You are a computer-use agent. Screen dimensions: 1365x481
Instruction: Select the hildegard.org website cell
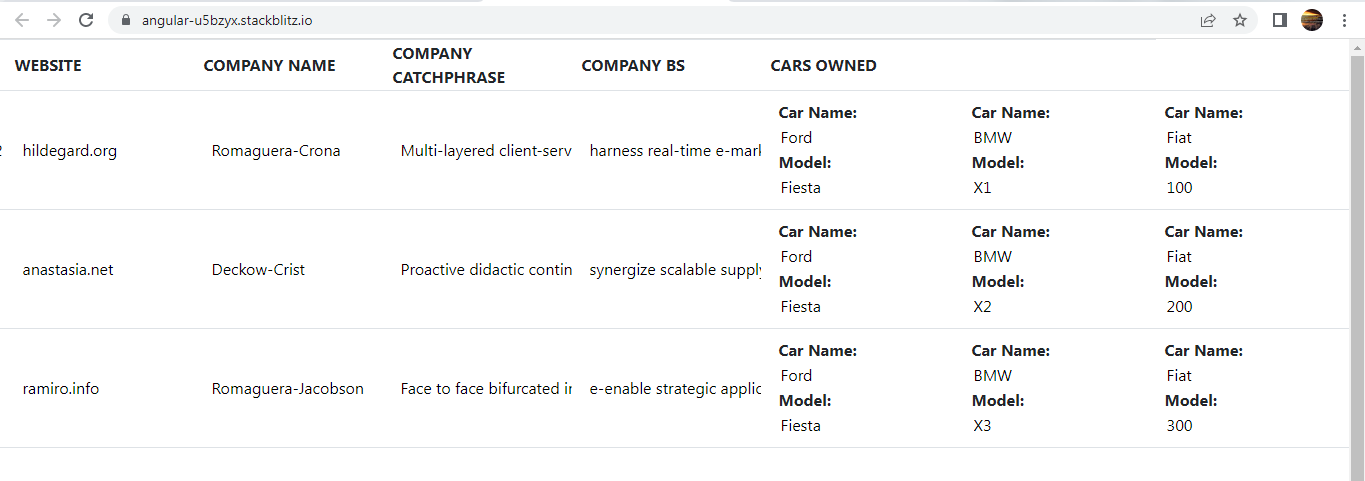70,151
